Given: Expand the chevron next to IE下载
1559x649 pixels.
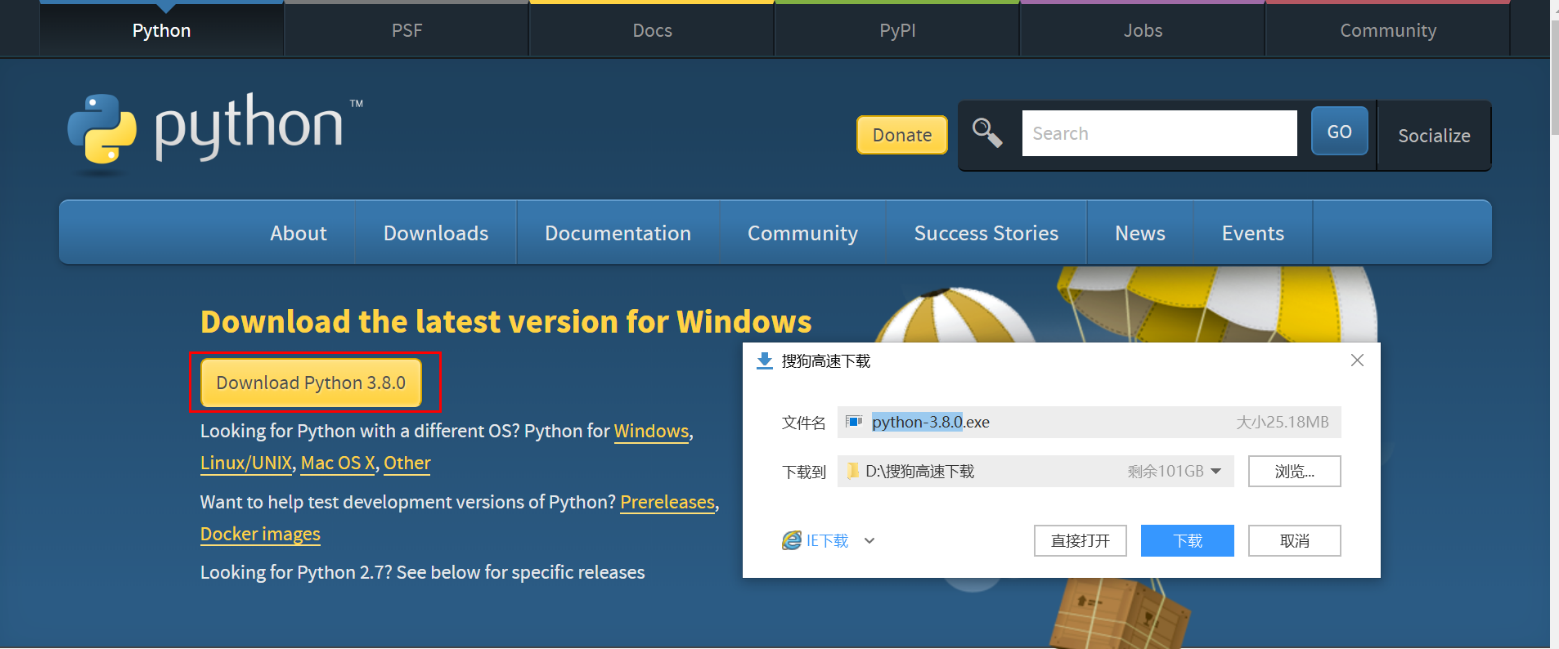Looking at the screenshot, I should [x=869, y=541].
